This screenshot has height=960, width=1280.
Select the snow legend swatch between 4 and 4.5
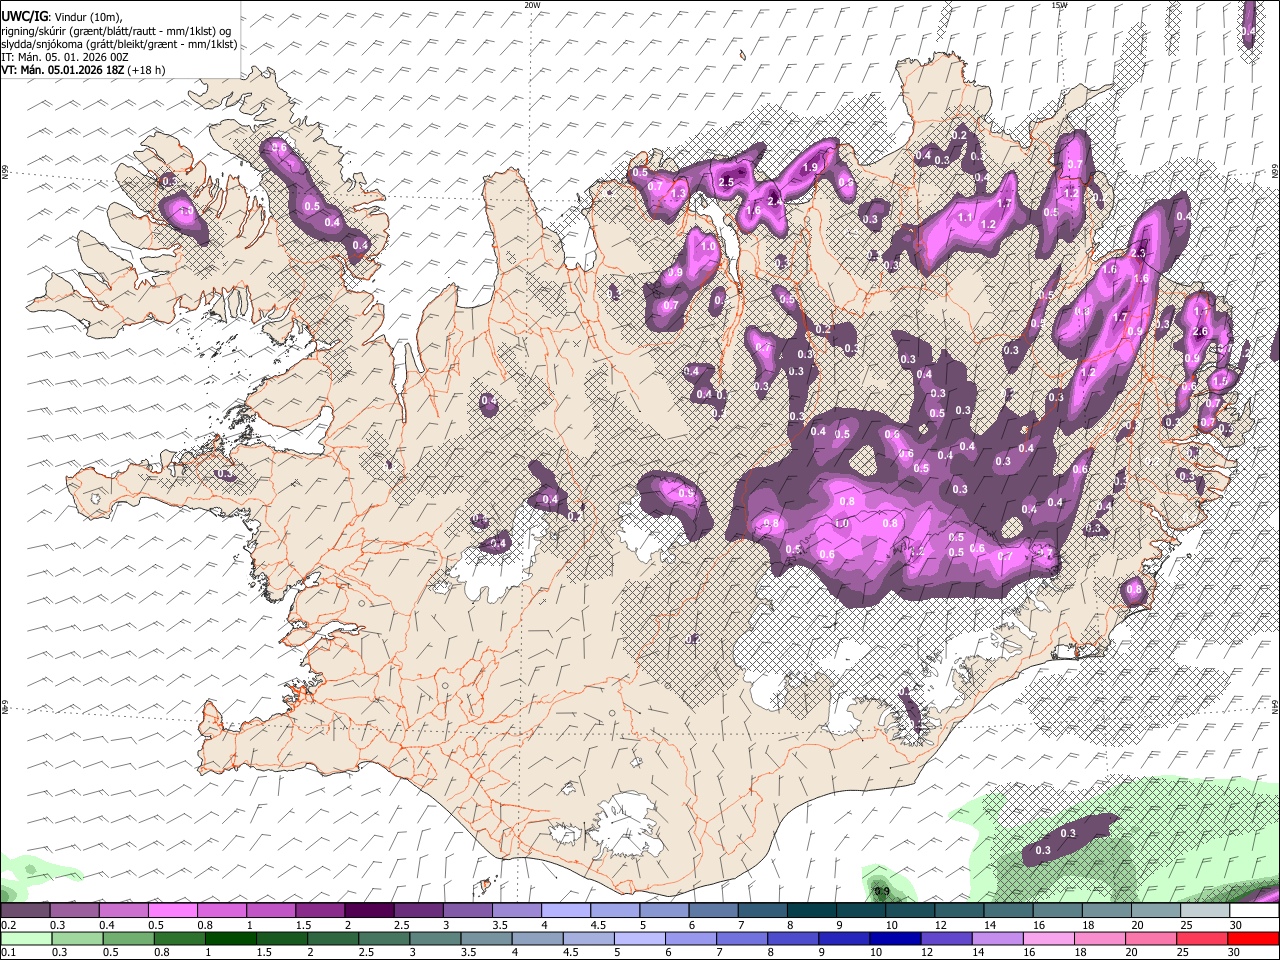[x=565, y=910]
